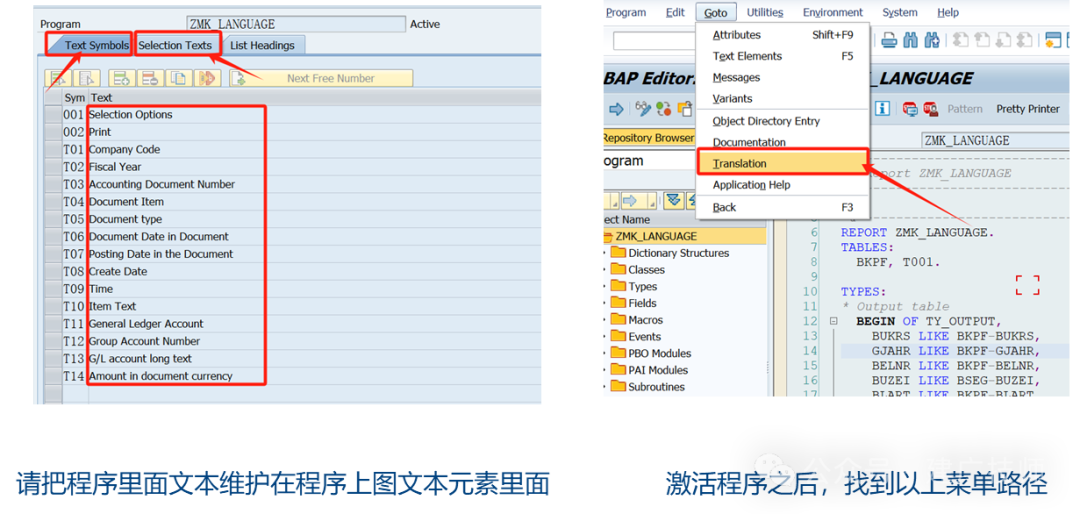
Task: Switch to the Selection Texts tab
Action: point(175,45)
